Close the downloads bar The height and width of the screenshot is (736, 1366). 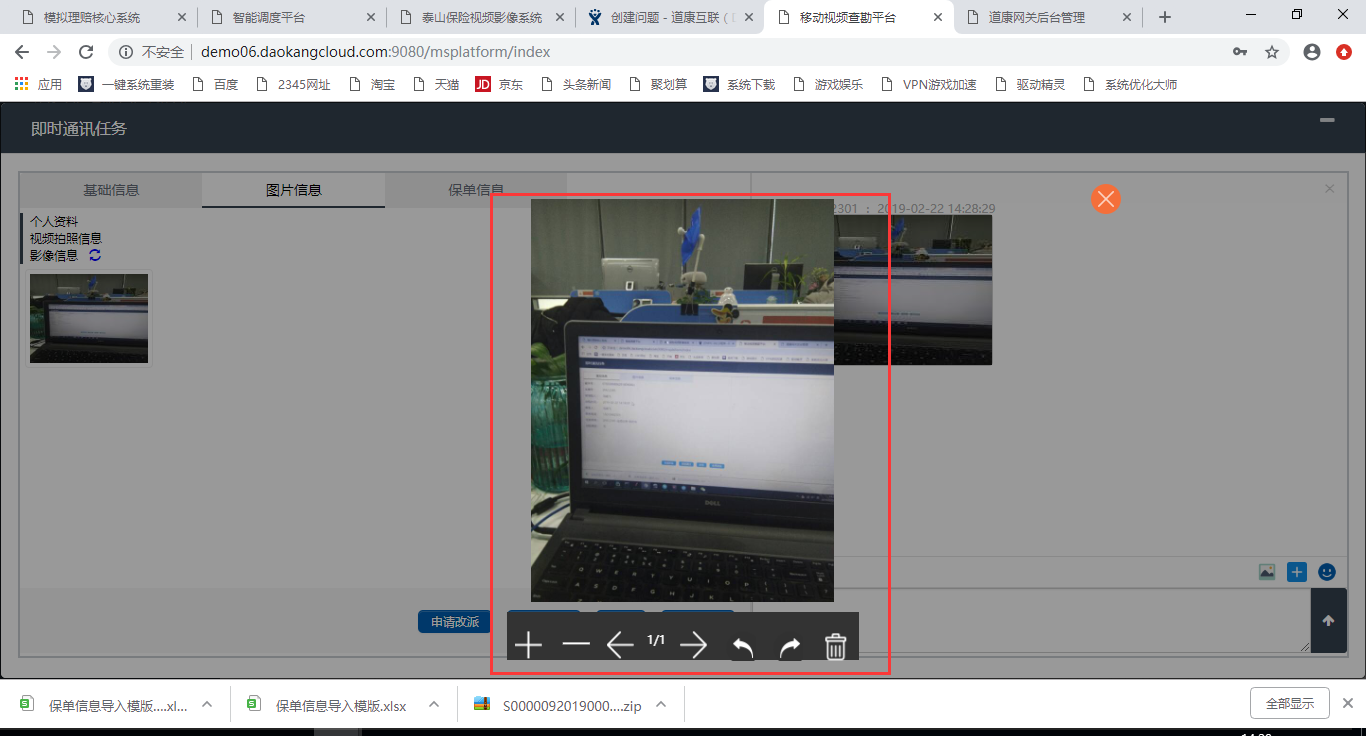[x=1347, y=703]
